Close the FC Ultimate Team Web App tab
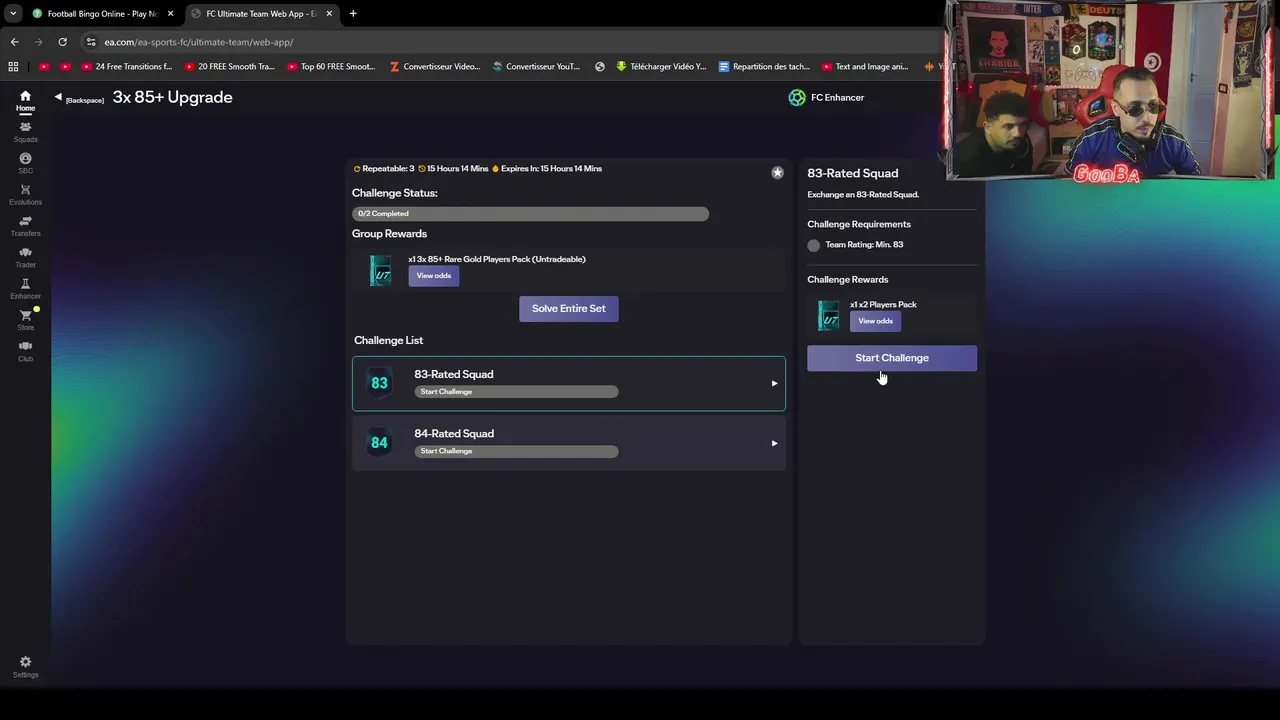Screen dimensions: 1280x720 (x=329, y=14)
